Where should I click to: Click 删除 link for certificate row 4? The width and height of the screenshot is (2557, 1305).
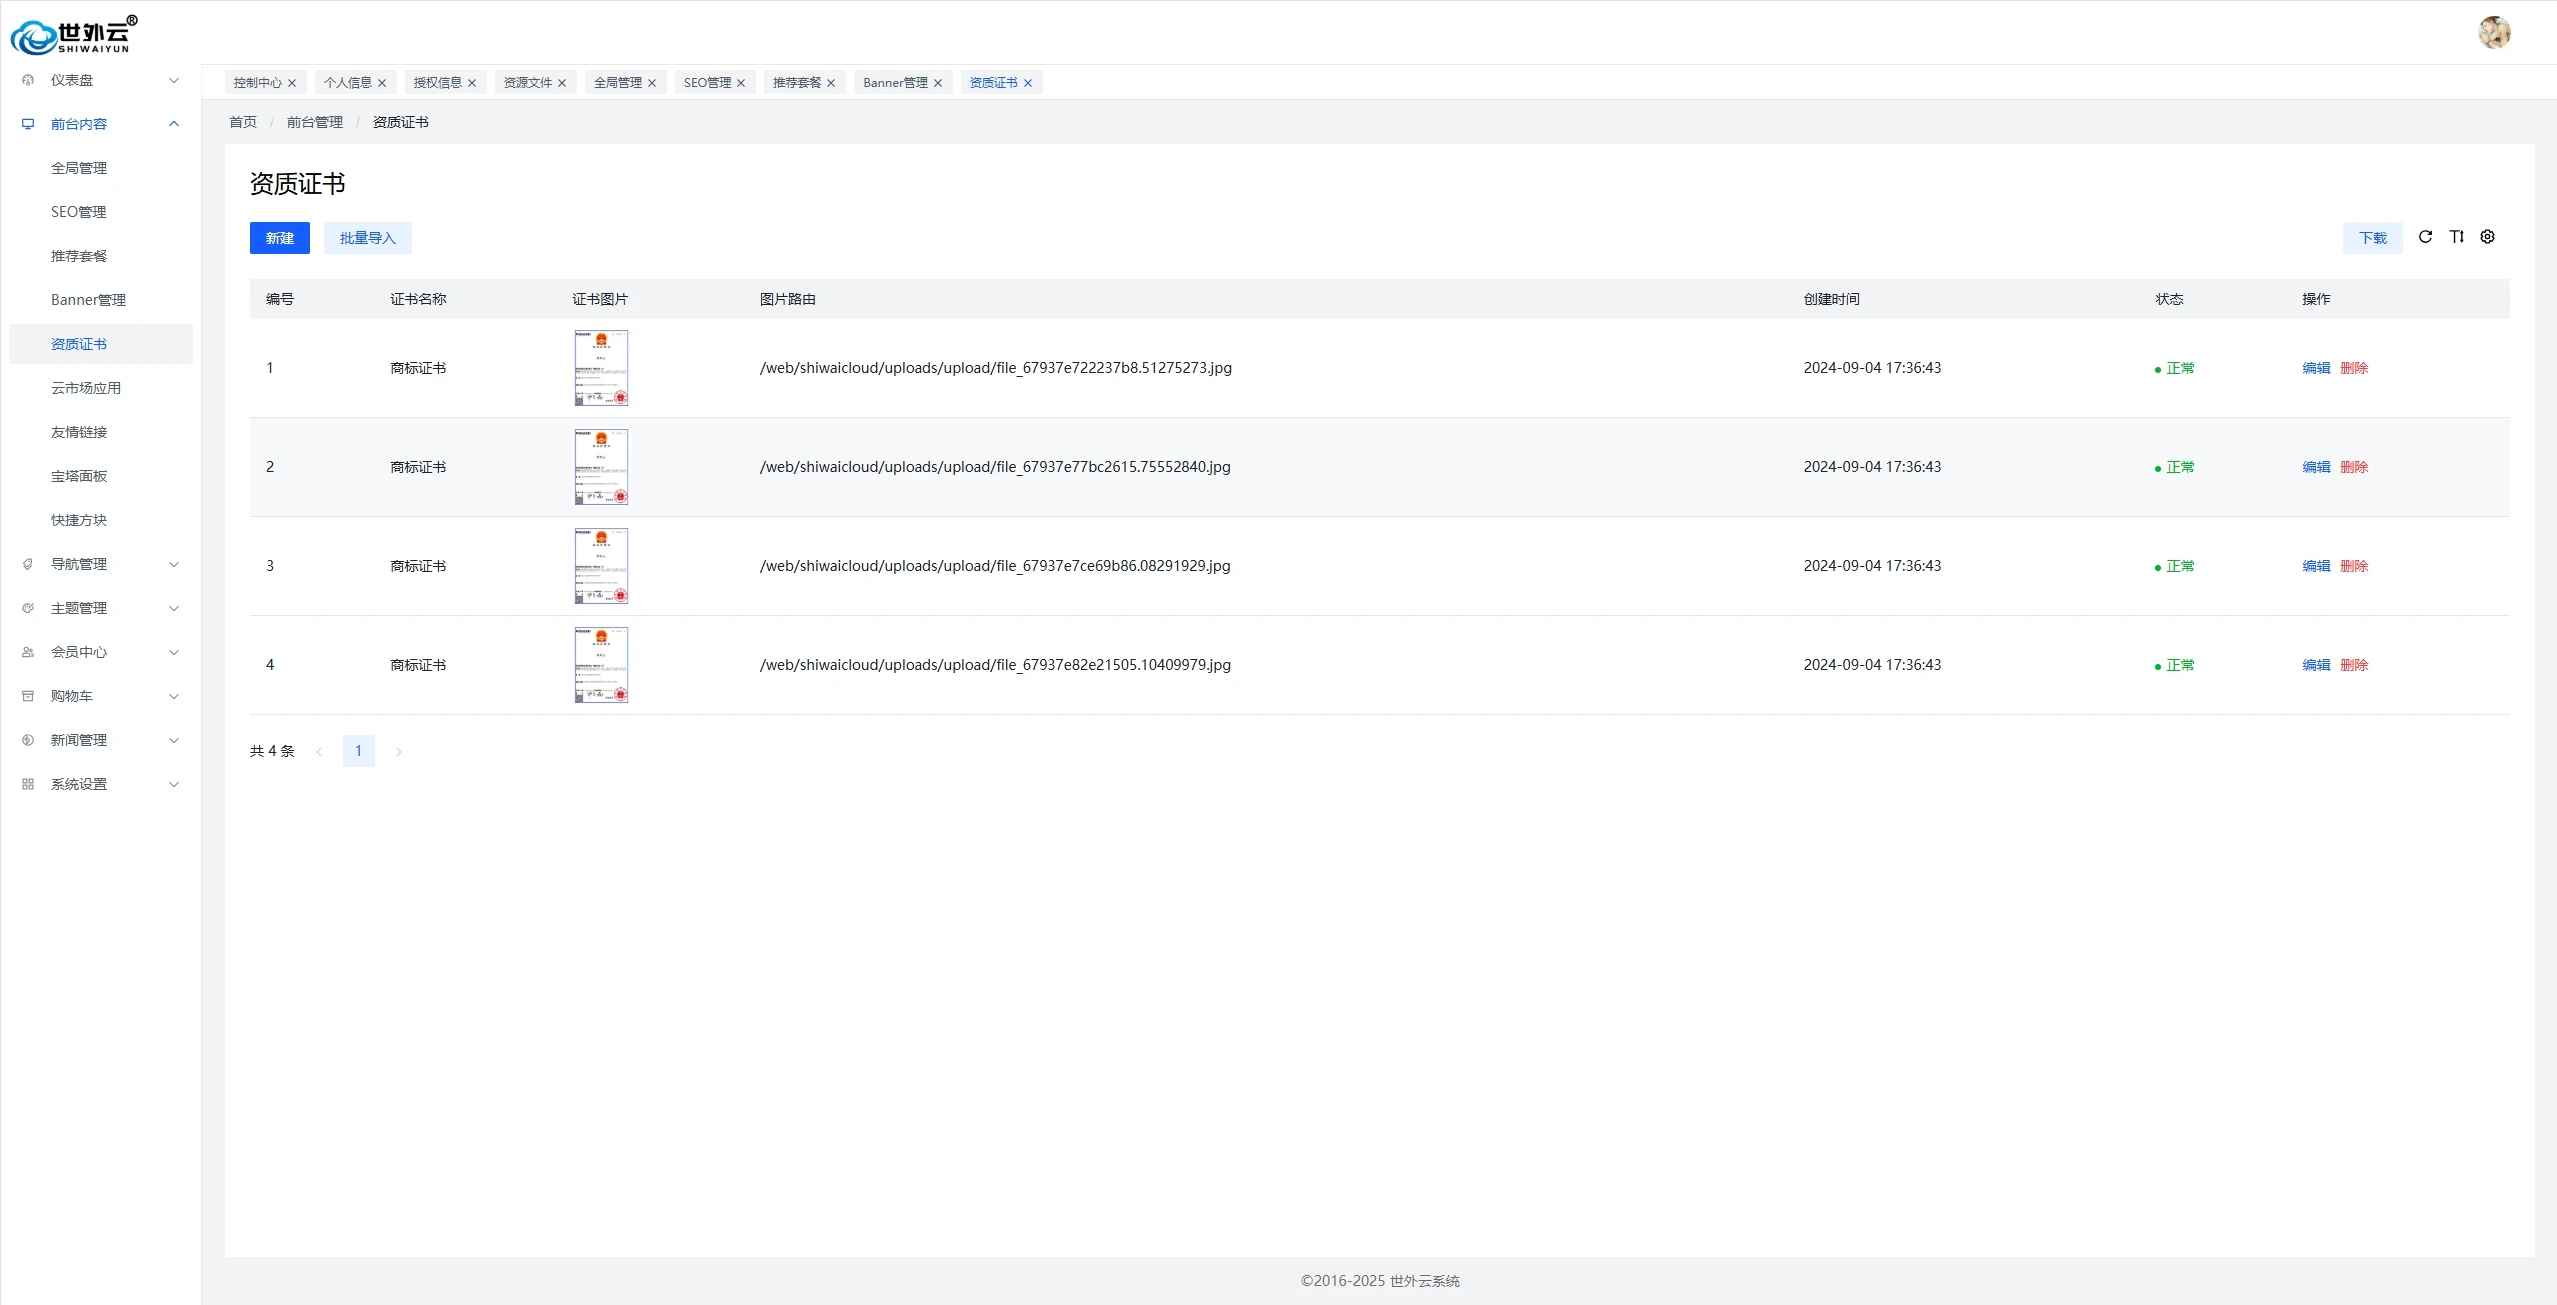coord(2353,665)
